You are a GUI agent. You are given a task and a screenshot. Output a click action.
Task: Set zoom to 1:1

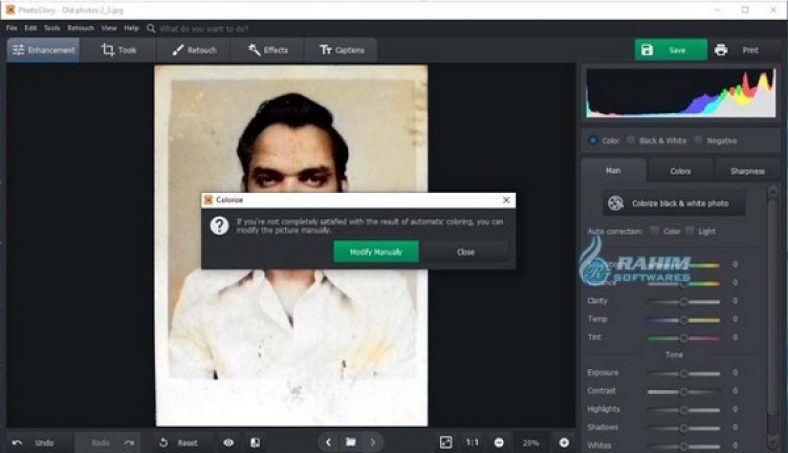tap(472, 442)
